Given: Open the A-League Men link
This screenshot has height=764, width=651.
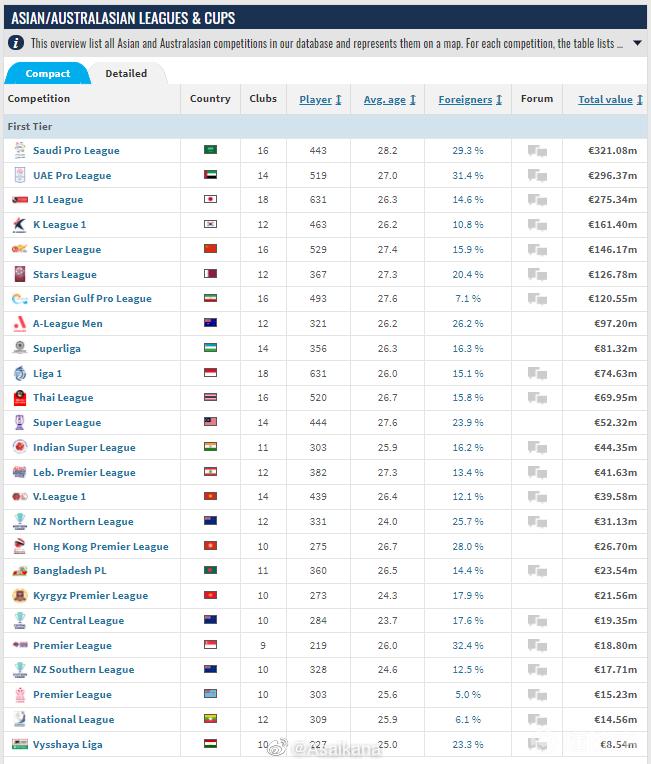Looking at the screenshot, I should tap(68, 324).
